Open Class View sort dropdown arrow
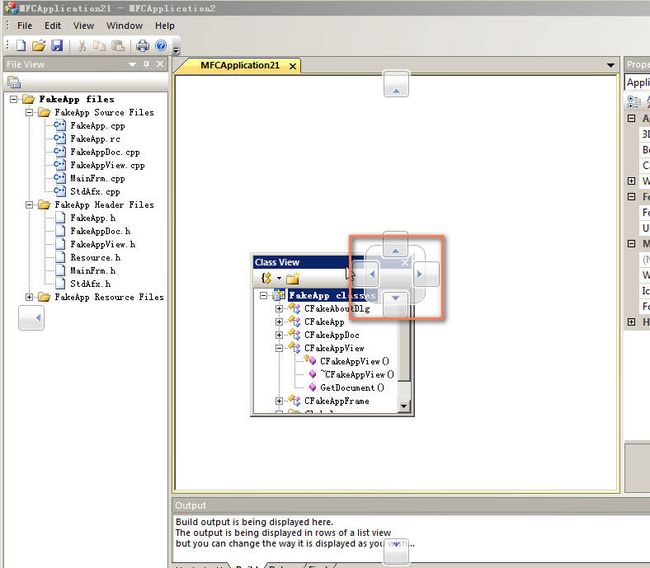 point(279,278)
